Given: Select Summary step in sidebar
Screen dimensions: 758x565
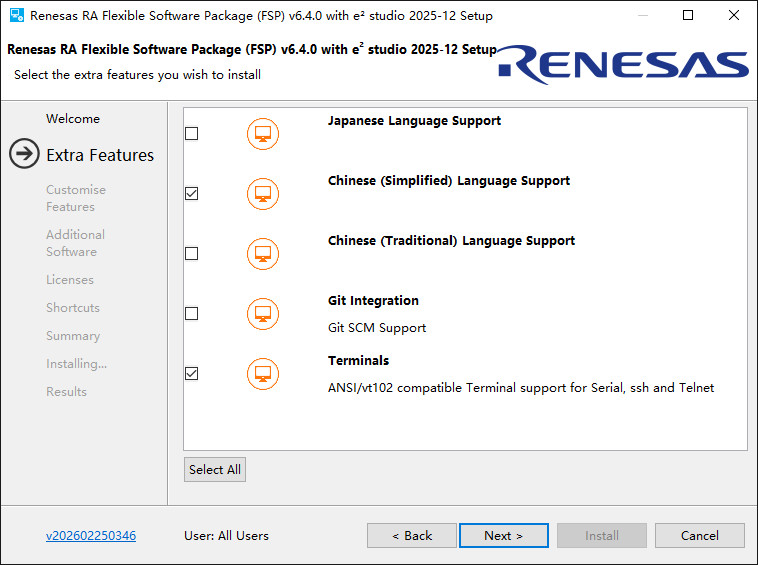Looking at the screenshot, I should 73,336.
